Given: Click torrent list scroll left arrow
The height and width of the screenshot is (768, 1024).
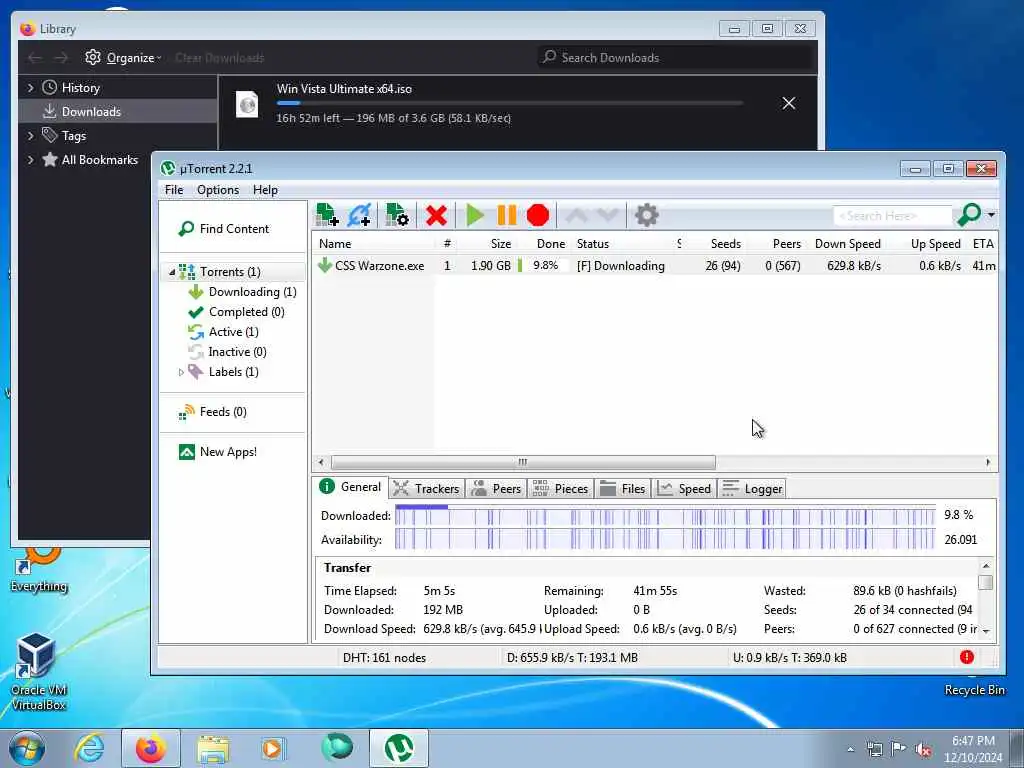Looking at the screenshot, I should click(321, 462).
